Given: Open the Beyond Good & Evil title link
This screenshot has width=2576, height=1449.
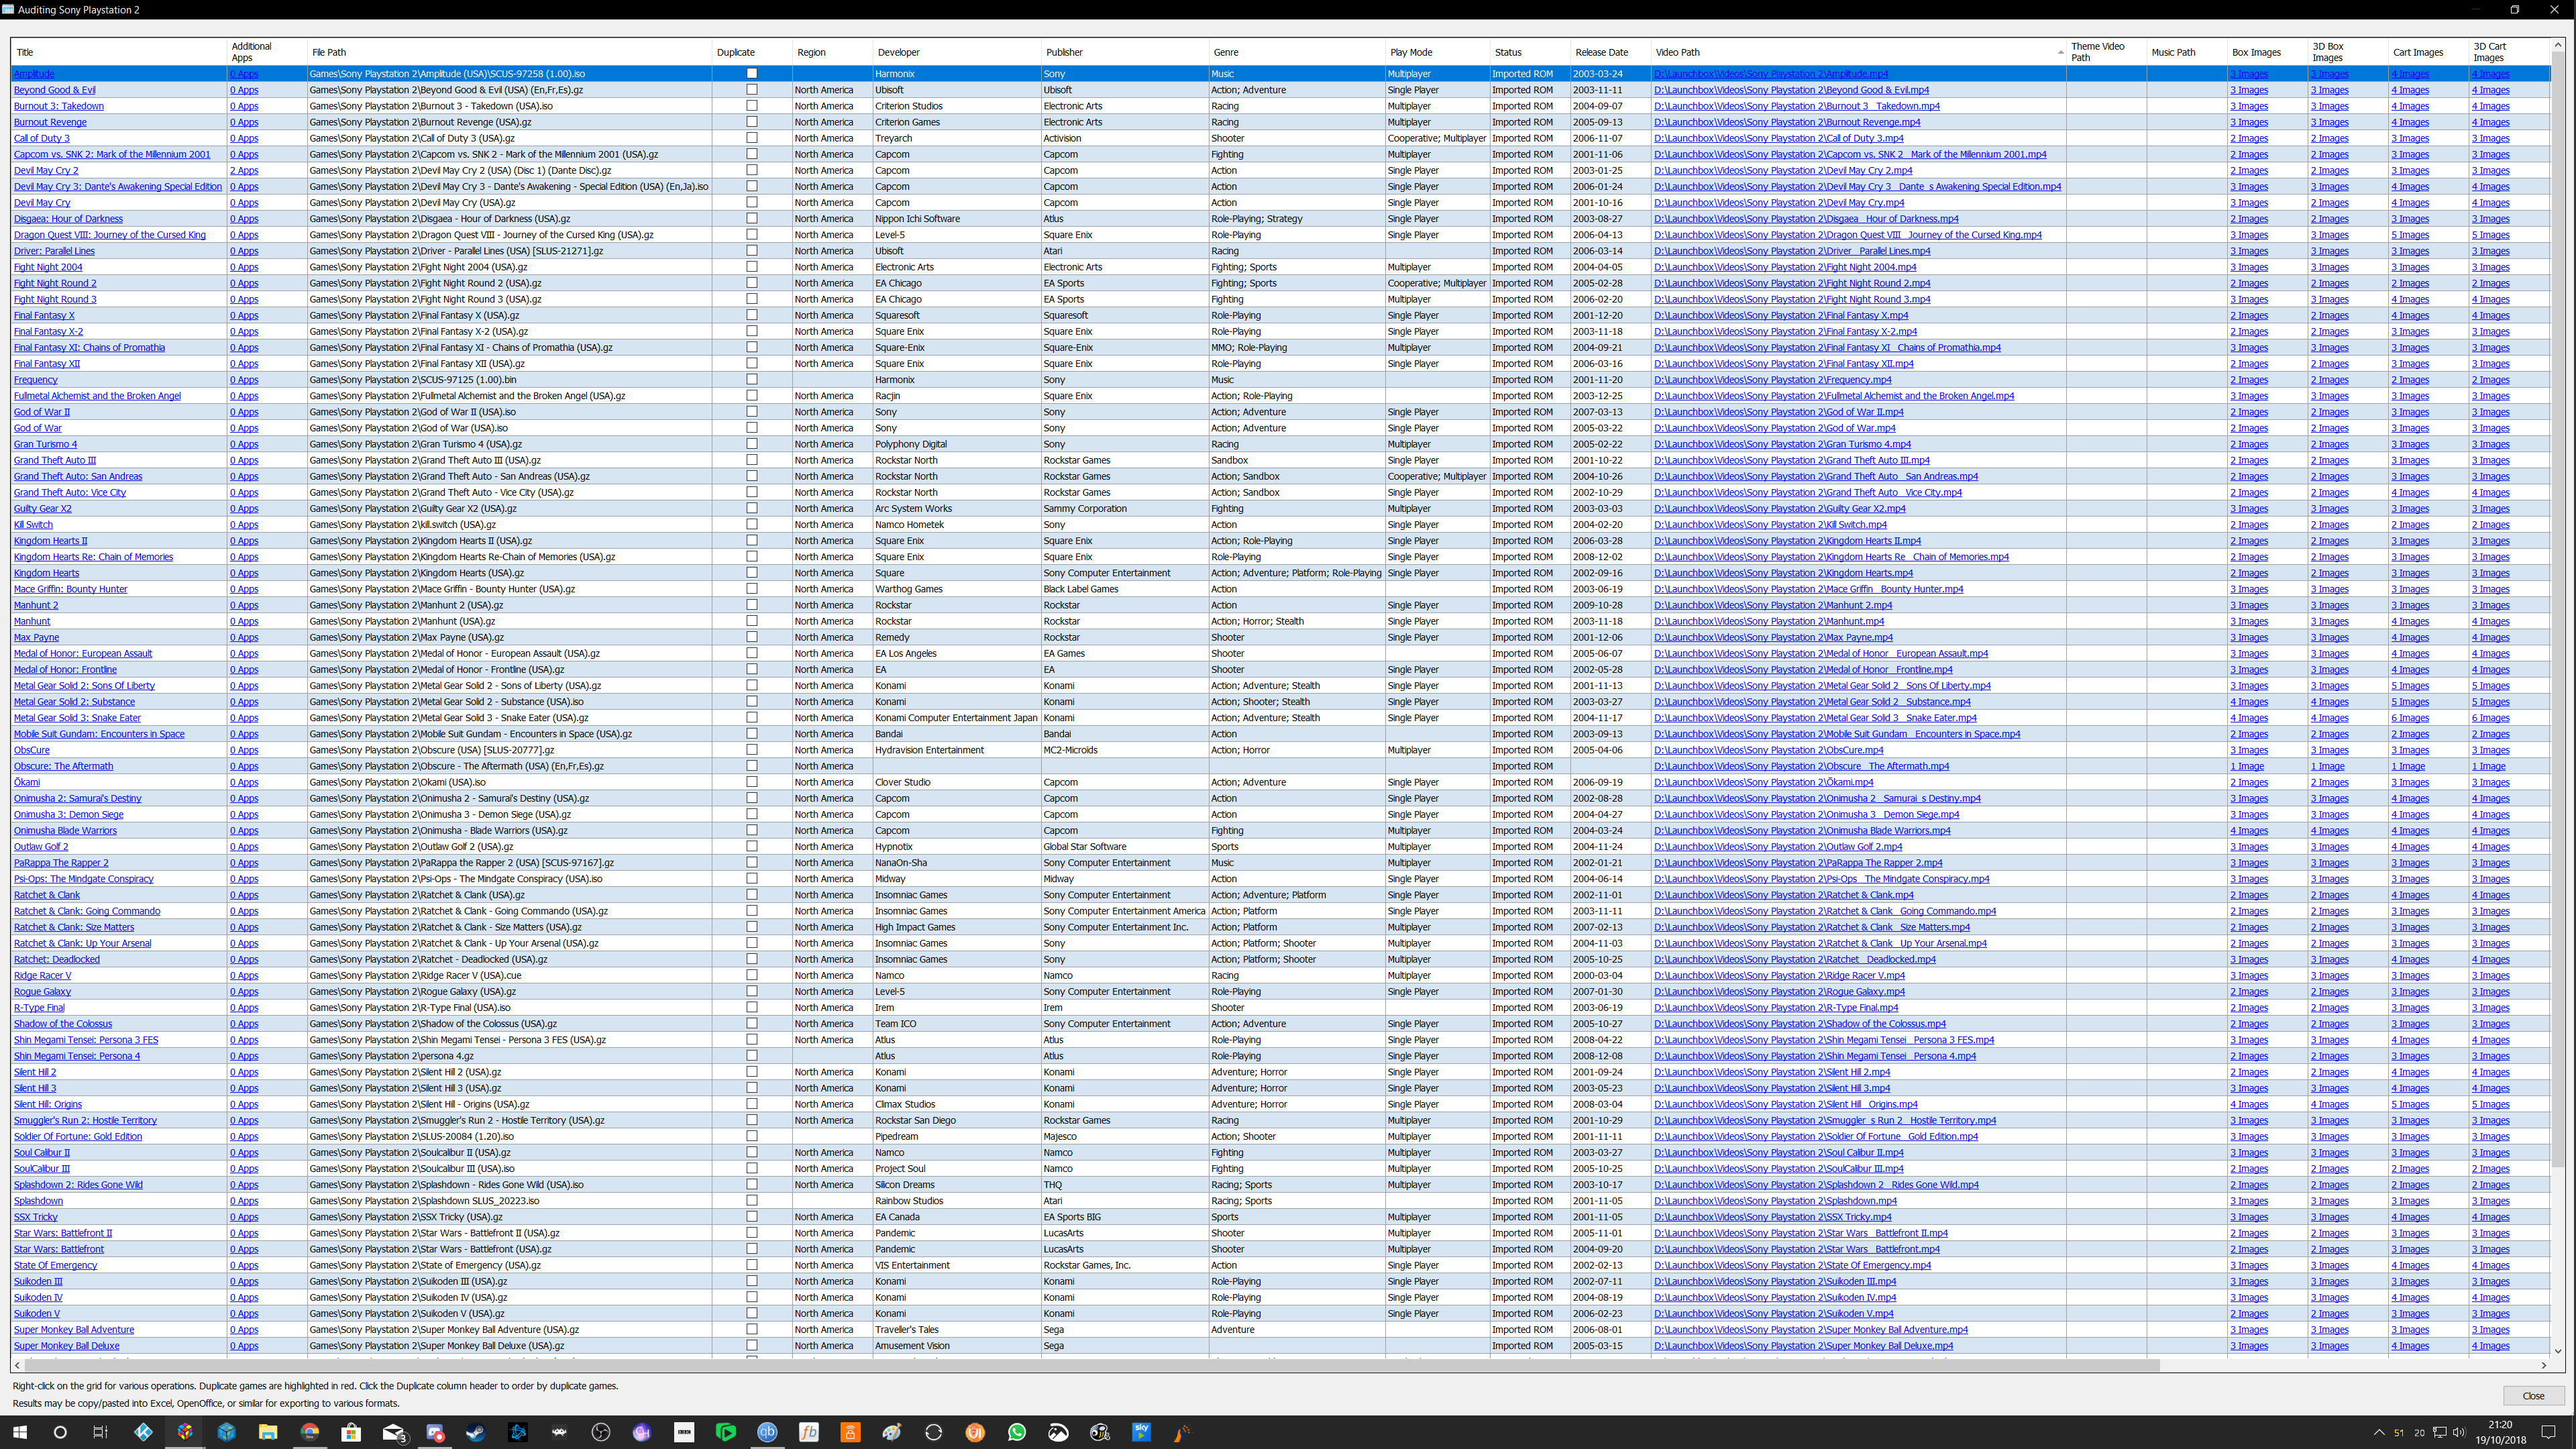Looking at the screenshot, I should point(54,90).
